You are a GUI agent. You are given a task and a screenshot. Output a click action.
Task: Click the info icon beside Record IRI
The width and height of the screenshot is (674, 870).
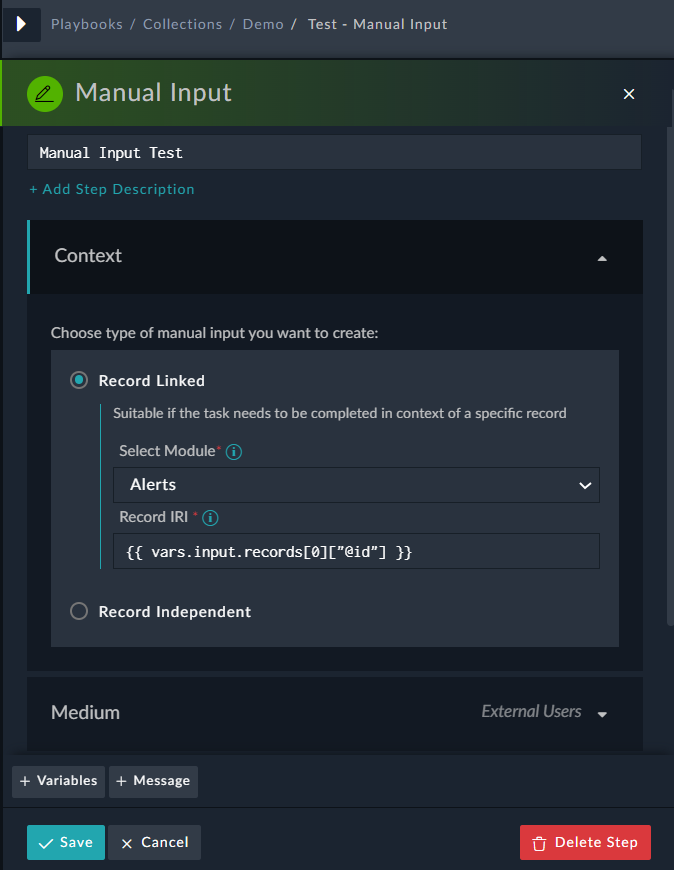pyautogui.click(x=208, y=518)
